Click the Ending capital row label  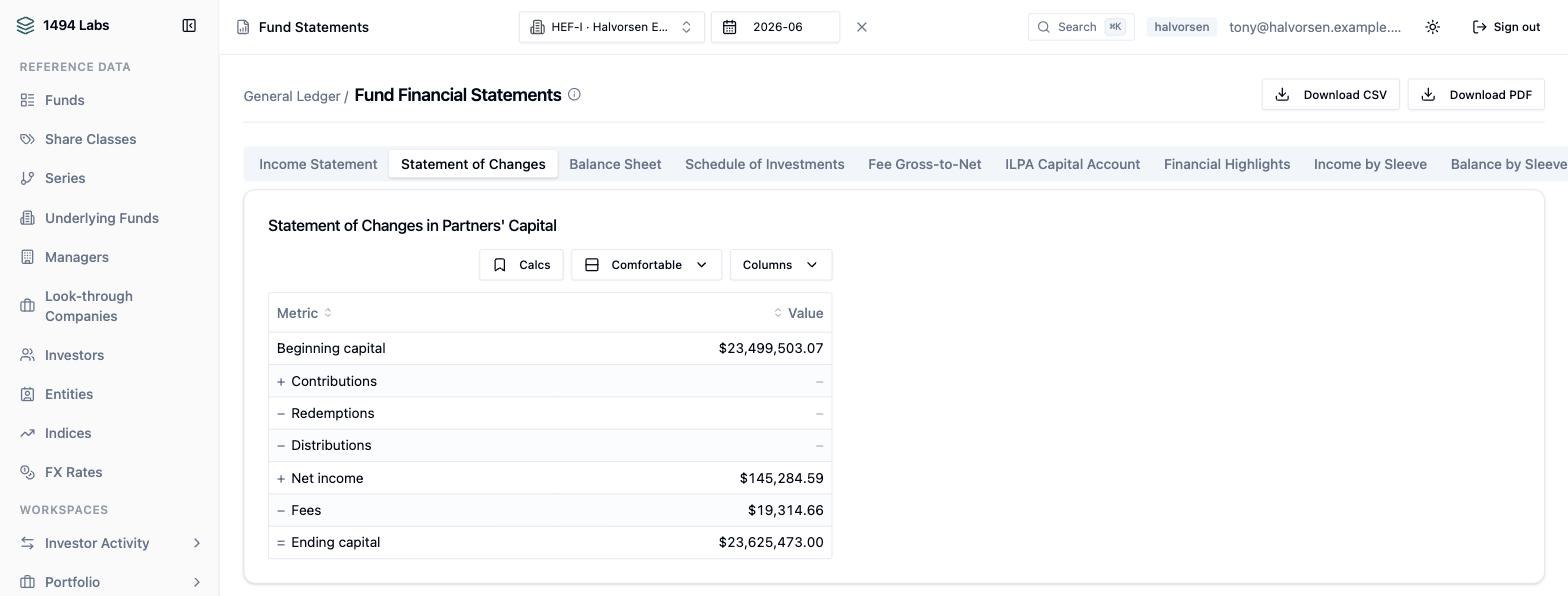(x=335, y=542)
